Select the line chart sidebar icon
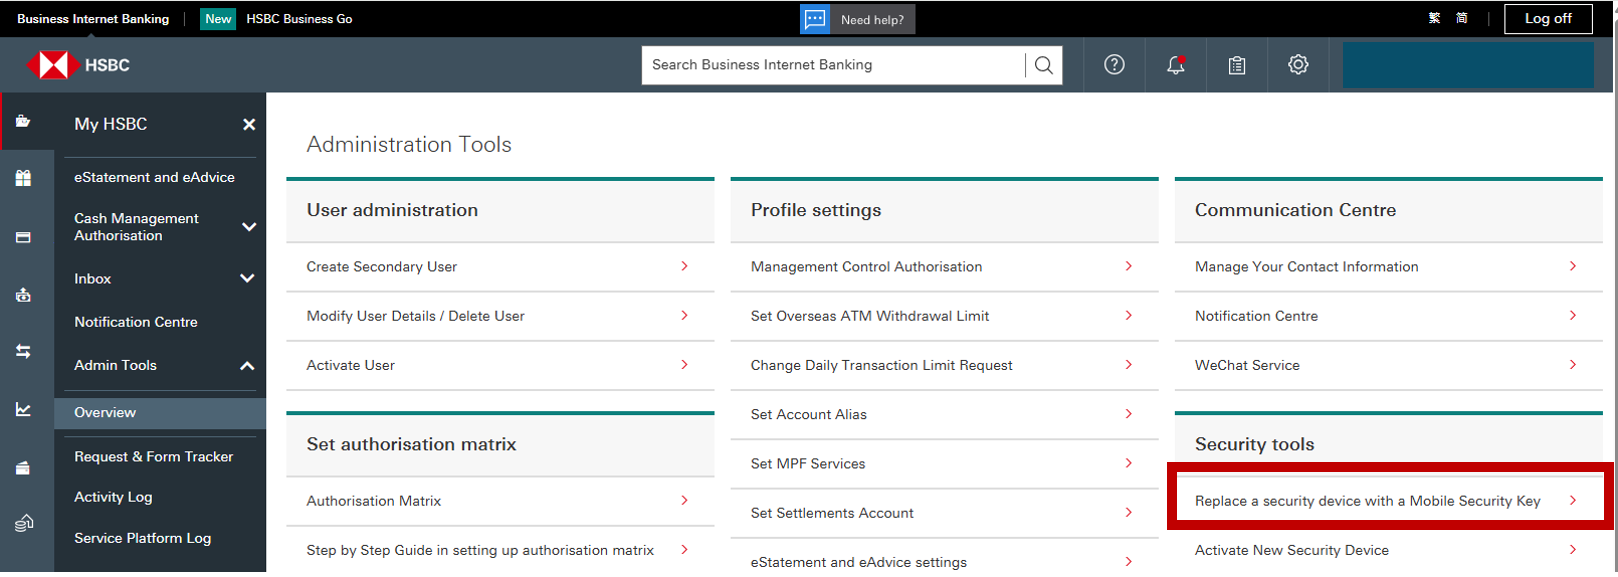 pyautogui.click(x=23, y=409)
